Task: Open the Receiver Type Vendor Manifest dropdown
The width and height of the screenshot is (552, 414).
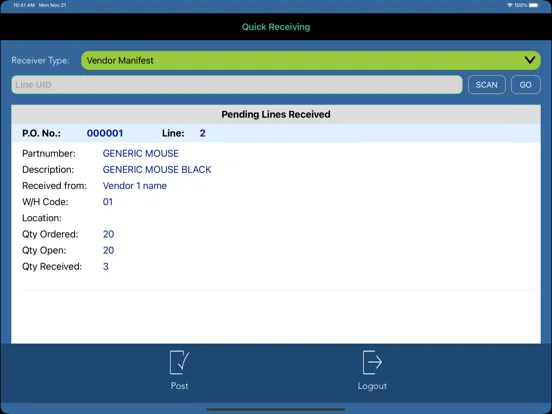Action: [311, 60]
